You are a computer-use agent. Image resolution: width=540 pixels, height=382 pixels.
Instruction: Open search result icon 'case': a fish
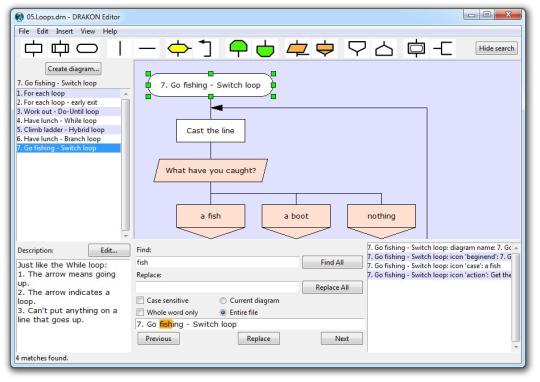coord(439,266)
